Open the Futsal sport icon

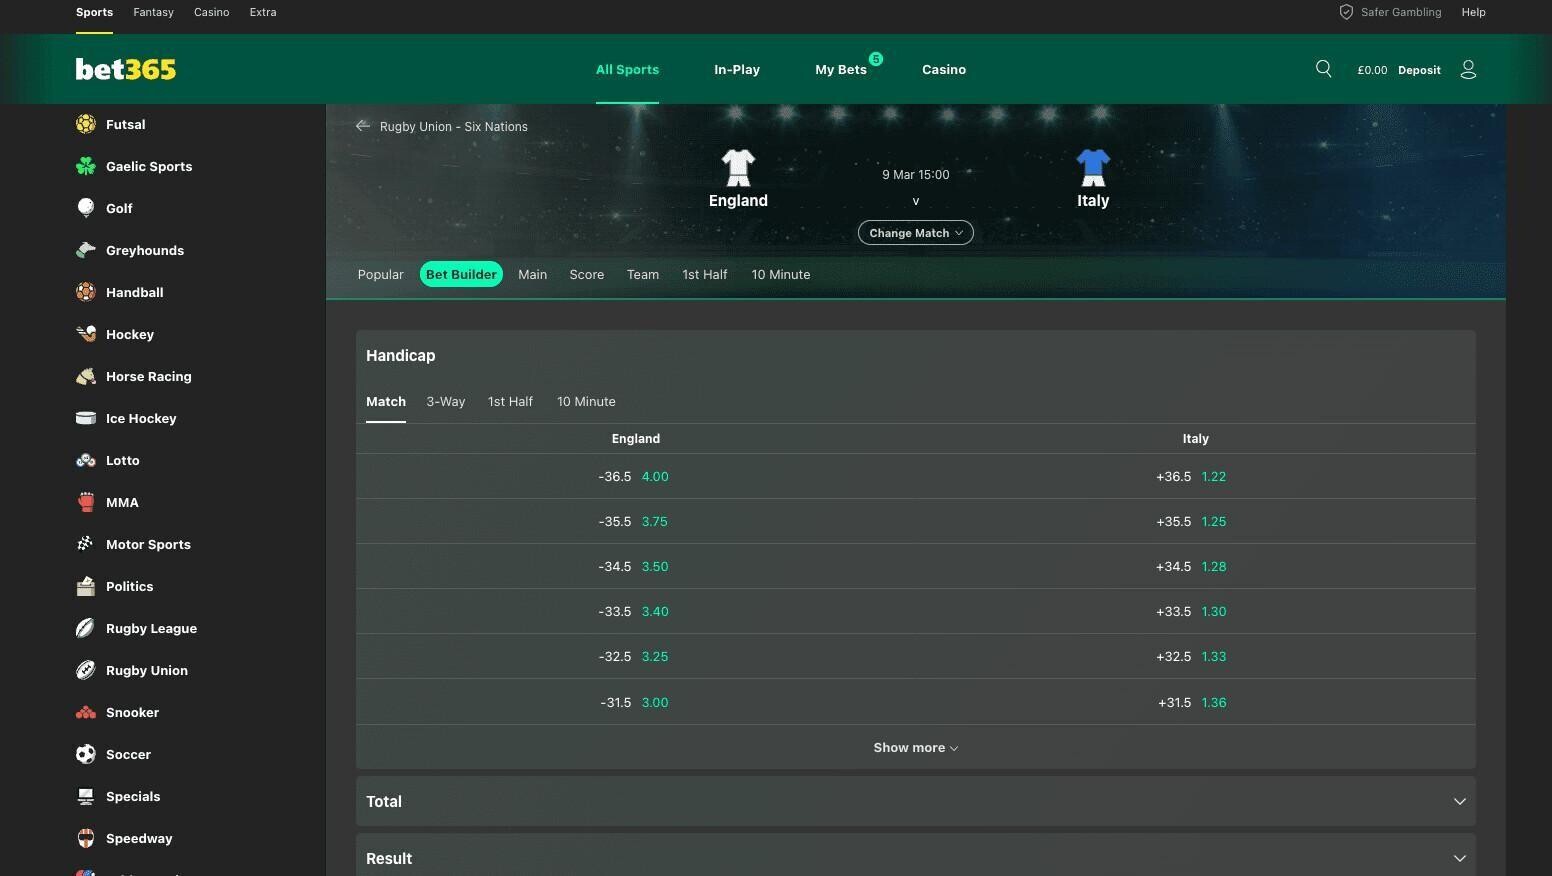coord(86,124)
